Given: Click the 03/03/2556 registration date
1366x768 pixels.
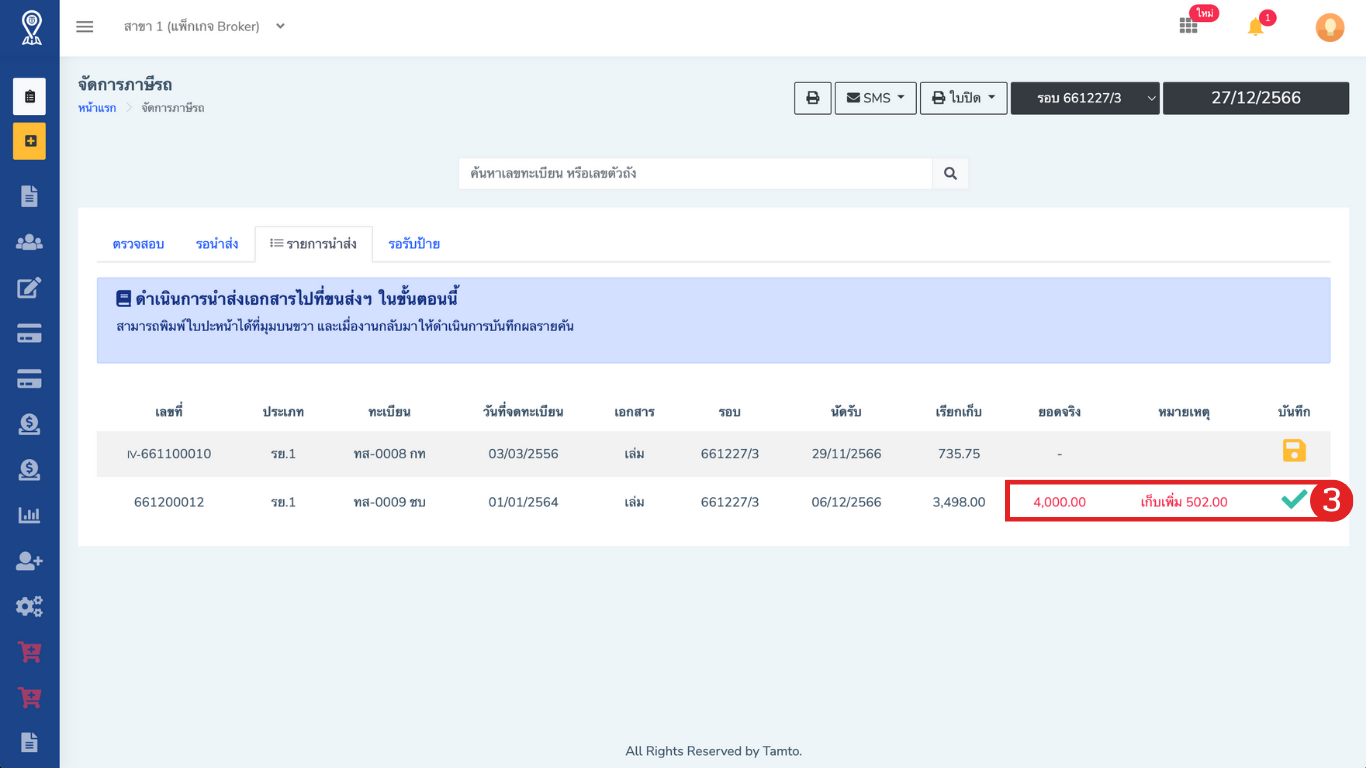Looking at the screenshot, I should point(523,454).
